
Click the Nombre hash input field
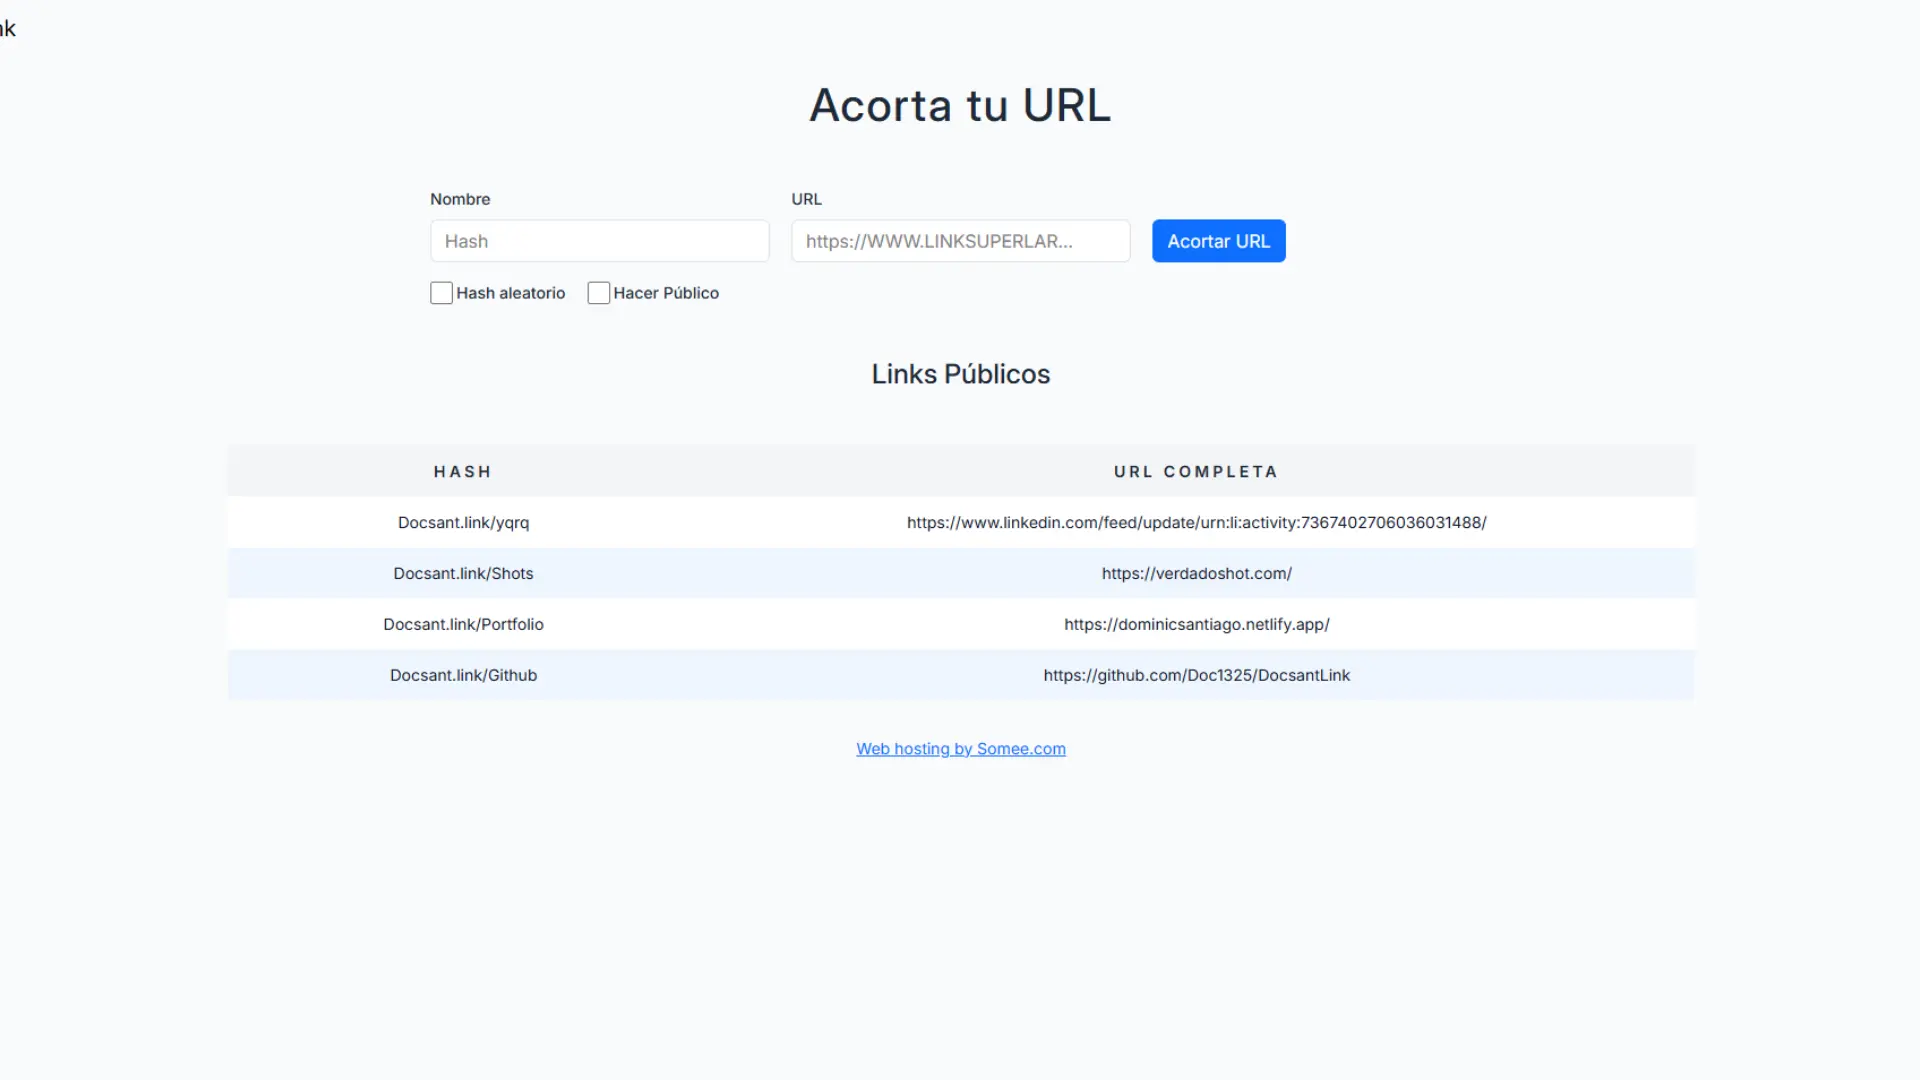[599, 241]
